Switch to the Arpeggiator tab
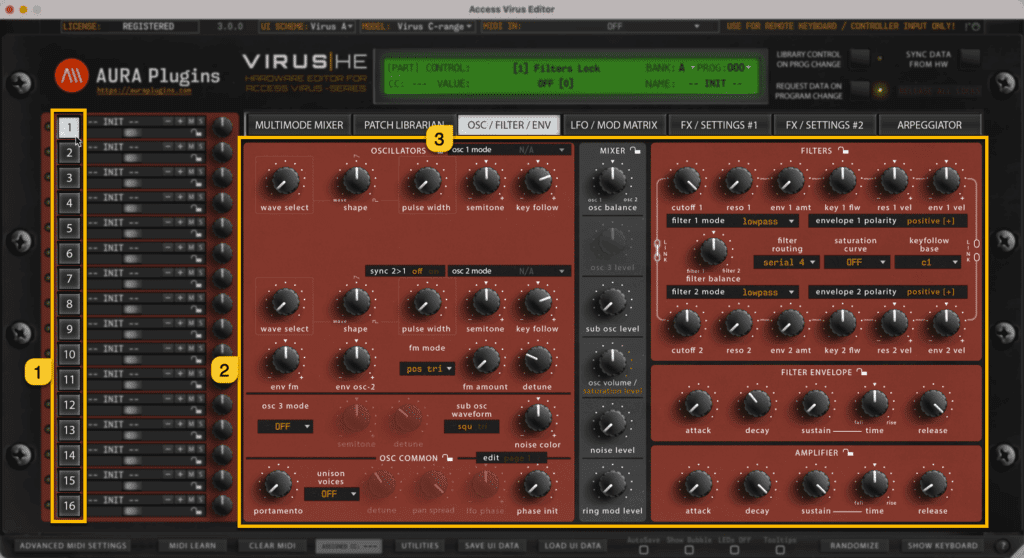1024x558 pixels. 929,125
